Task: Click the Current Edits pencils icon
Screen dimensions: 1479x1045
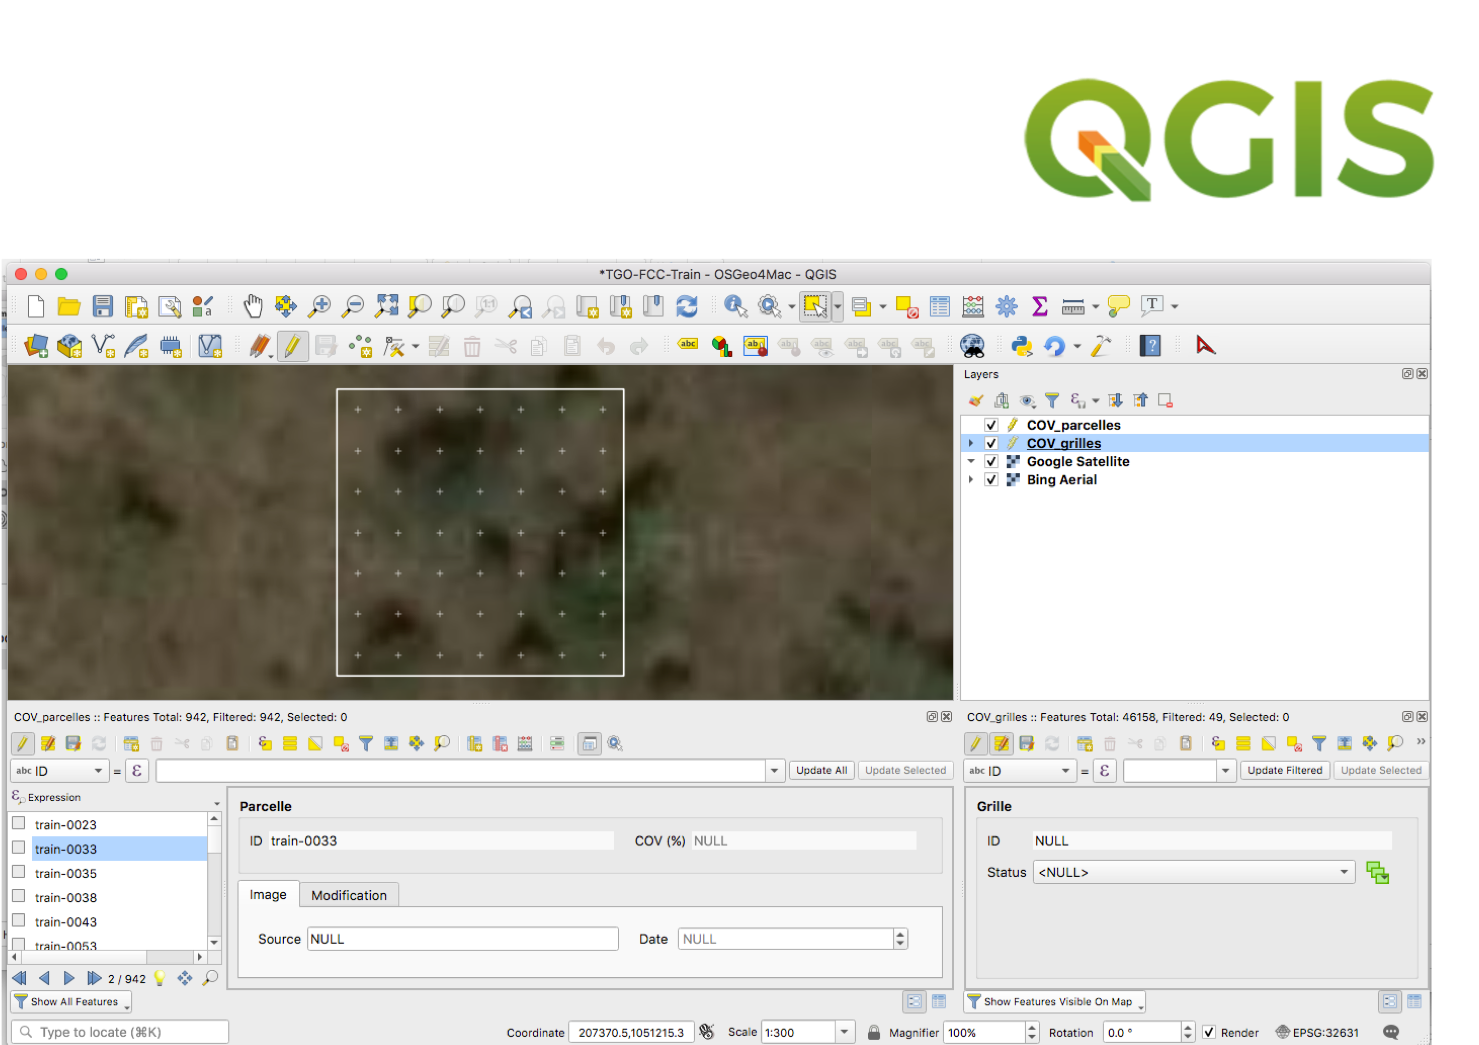Action: pyautogui.click(x=260, y=346)
